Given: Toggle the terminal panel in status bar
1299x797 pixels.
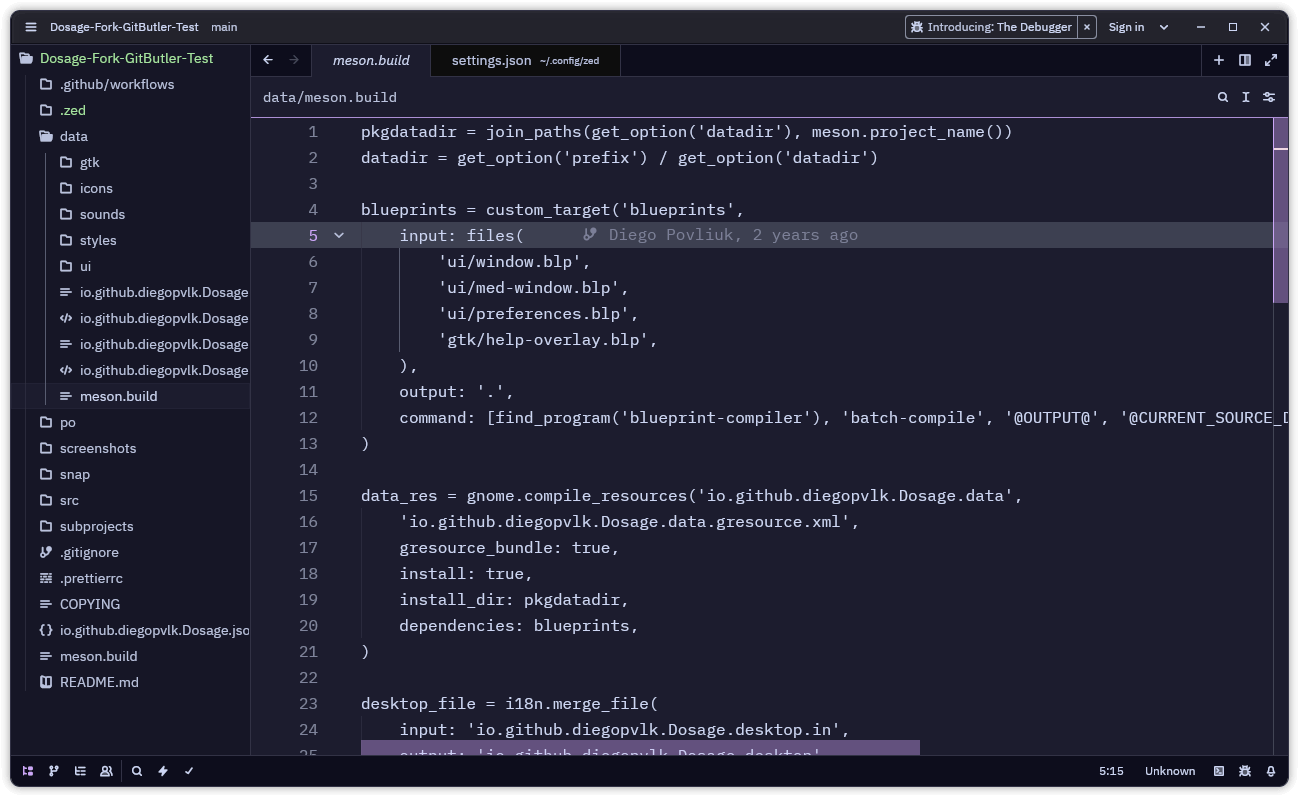Looking at the screenshot, I should 1218,771.
